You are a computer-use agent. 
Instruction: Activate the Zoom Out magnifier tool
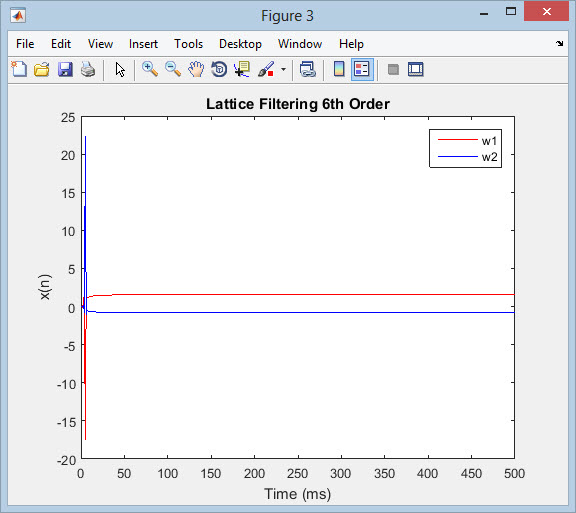pyautogui.click(x=173, y=69)
